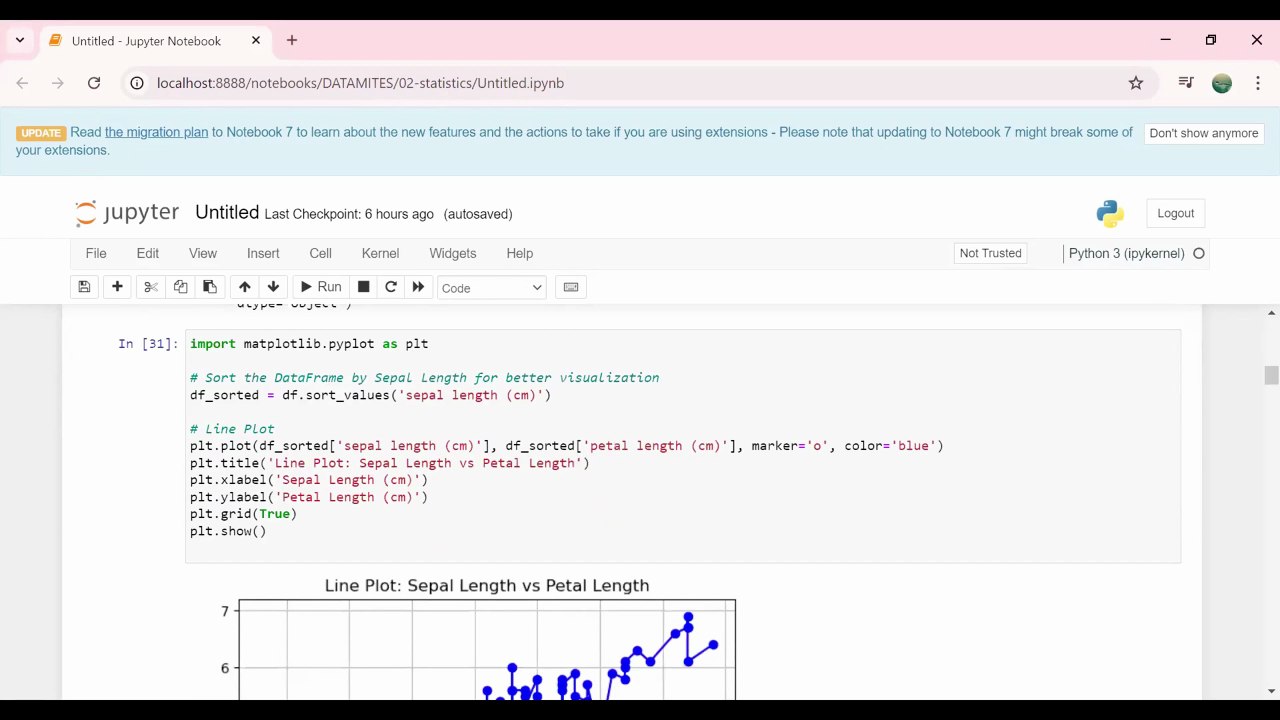1280x720 pixels.
Task: Click the In [31] cell prompt
Action: tap(148, 344)
